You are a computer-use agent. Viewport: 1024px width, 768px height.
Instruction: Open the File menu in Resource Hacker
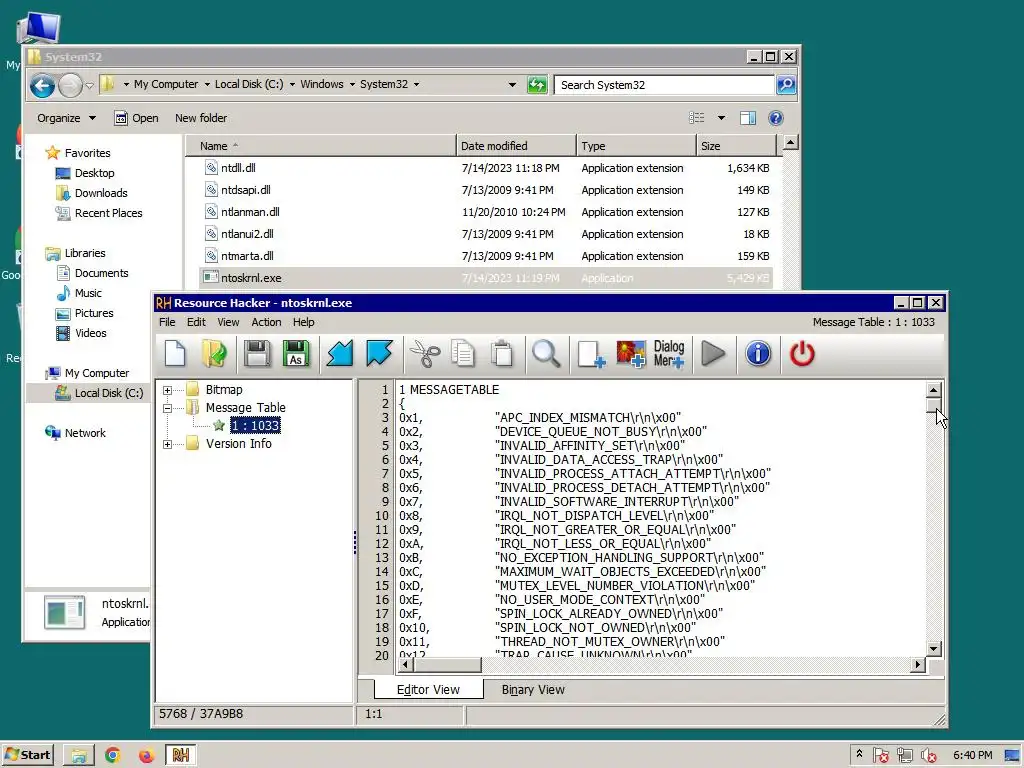click(x=167, y=322)
